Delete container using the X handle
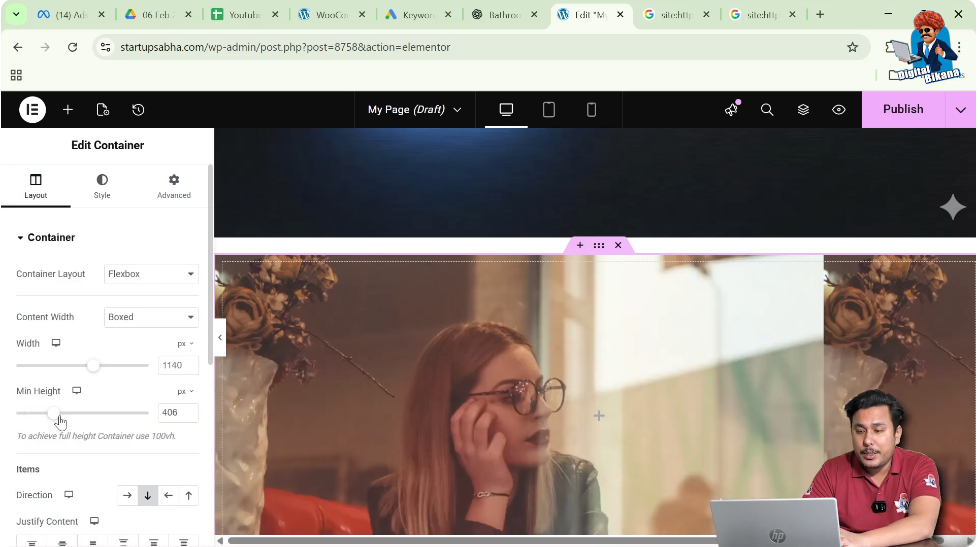Screen dimensions: 978x547 pos(618,245)
